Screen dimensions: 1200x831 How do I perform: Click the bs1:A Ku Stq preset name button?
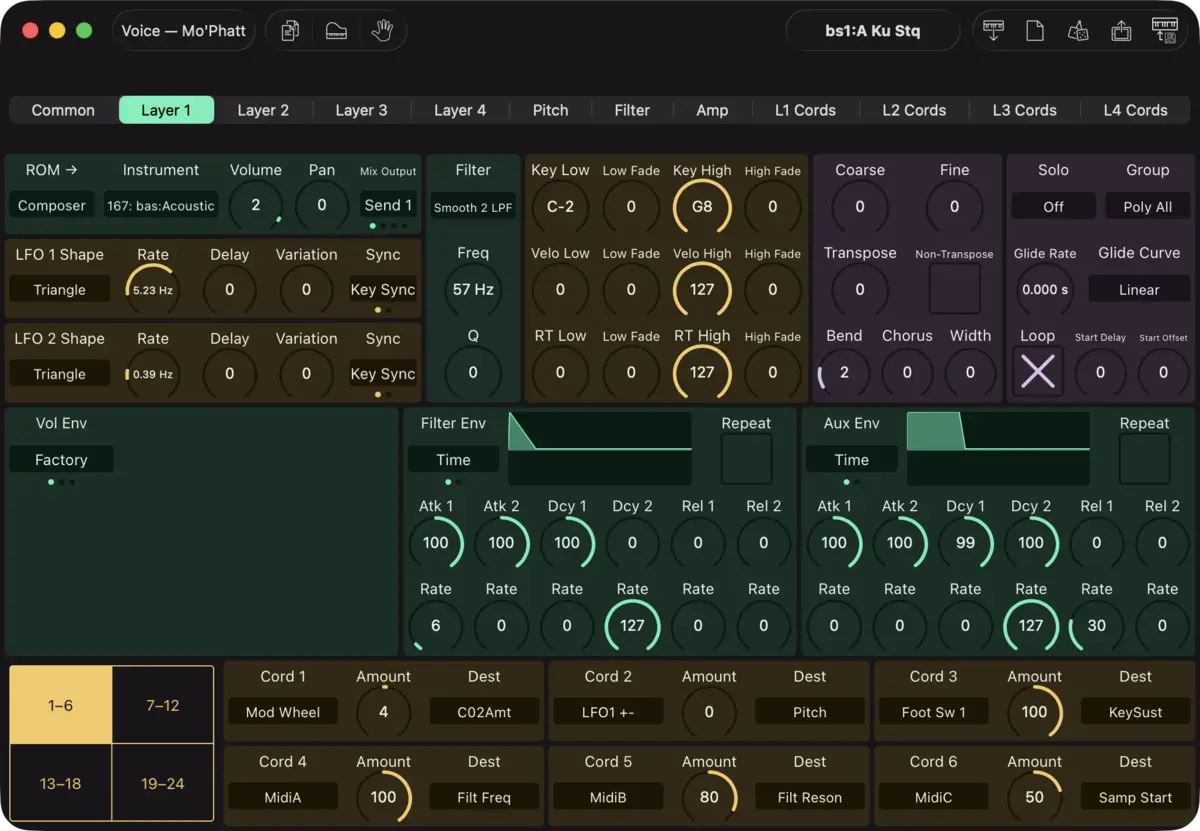[x=873, y=31]
